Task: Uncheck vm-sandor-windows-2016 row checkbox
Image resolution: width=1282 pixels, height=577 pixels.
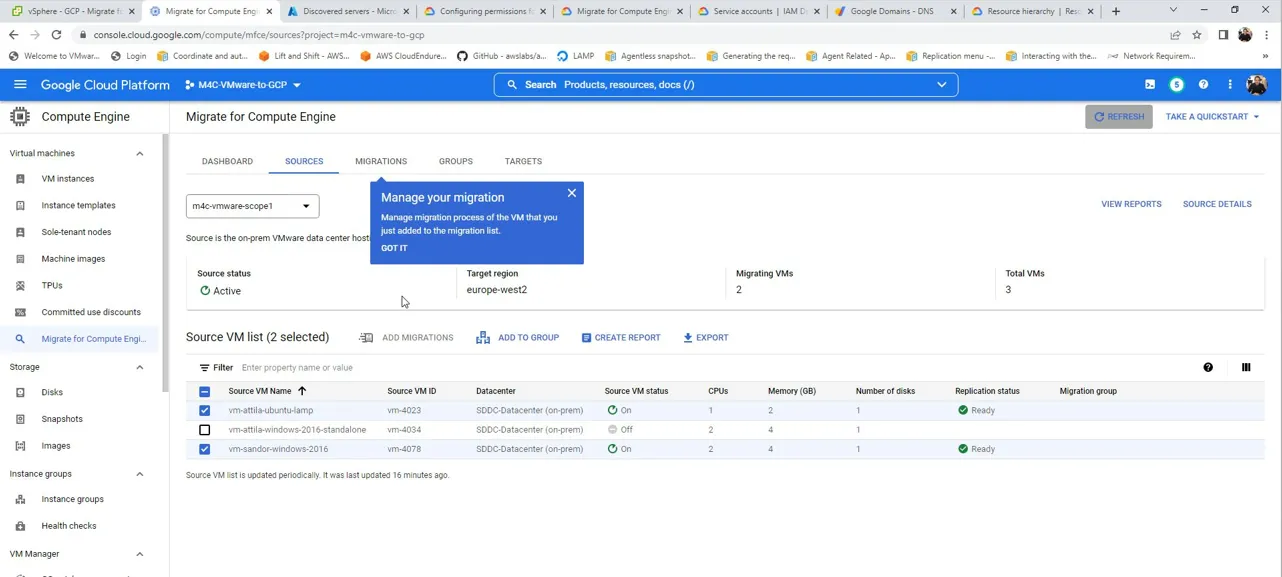Action: pyautogui.click(x=205, y=450)
